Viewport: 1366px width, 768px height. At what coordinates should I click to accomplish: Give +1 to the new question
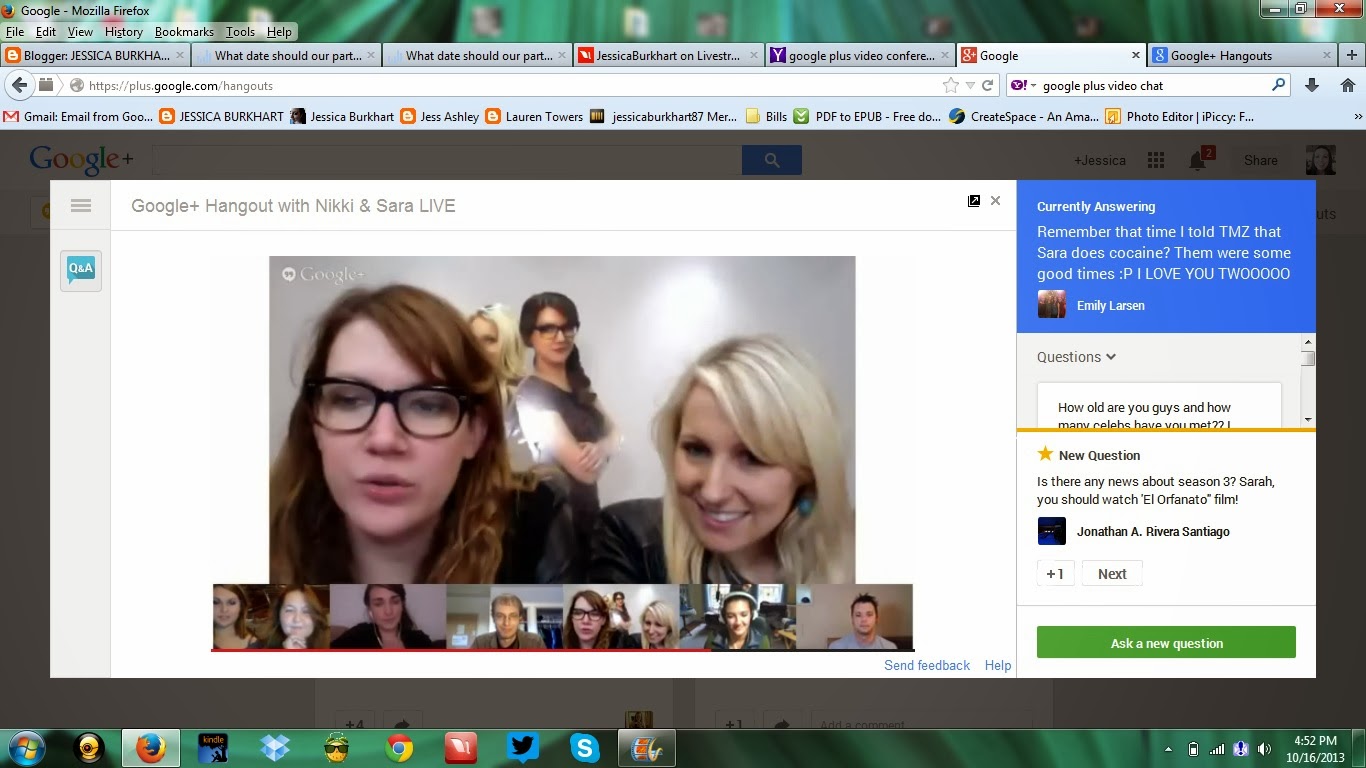pos(1054,574)
